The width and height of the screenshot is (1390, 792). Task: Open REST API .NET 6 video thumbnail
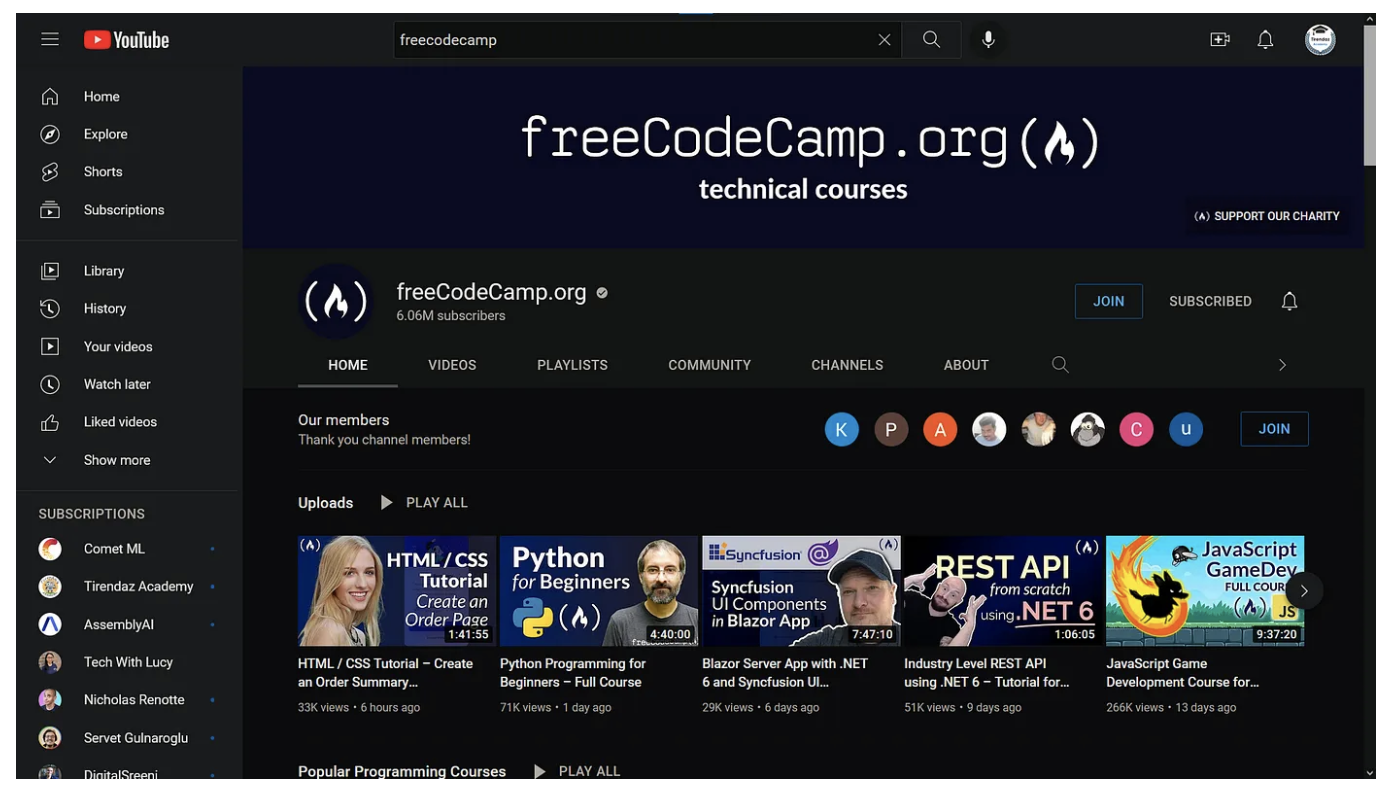(1003, 591)
